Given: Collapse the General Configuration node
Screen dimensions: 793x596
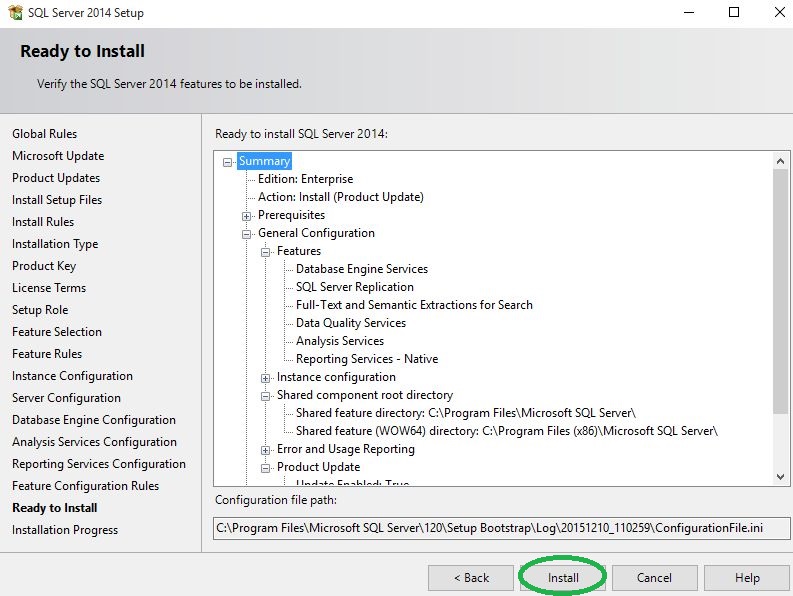Looking at the screenshot, I should [246, 234].
